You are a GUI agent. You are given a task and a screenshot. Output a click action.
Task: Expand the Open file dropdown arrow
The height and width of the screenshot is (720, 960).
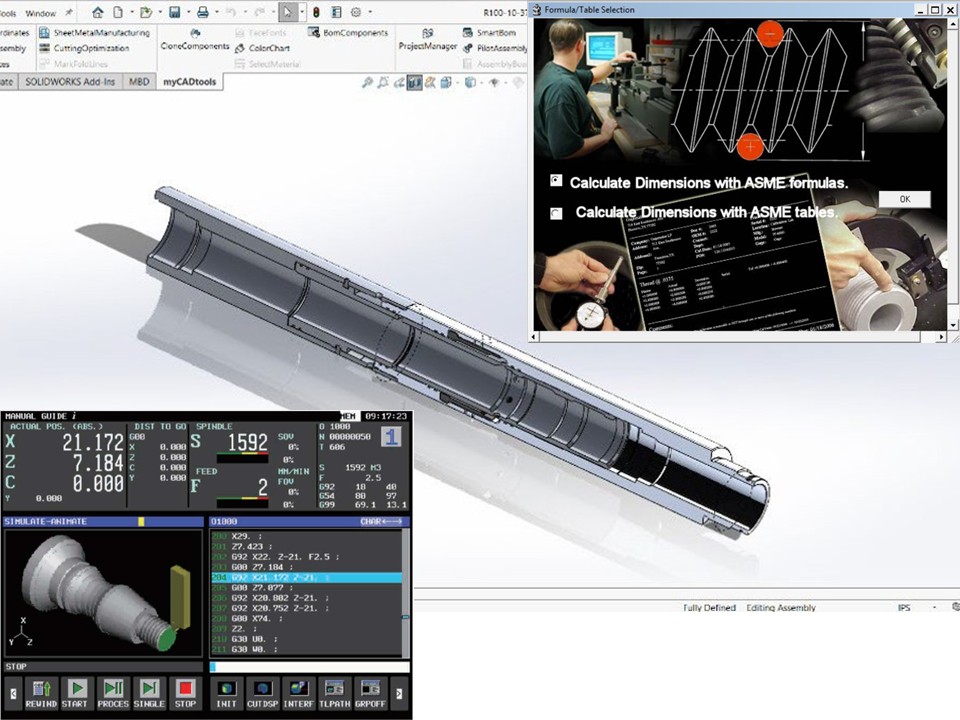click(159, 12)
